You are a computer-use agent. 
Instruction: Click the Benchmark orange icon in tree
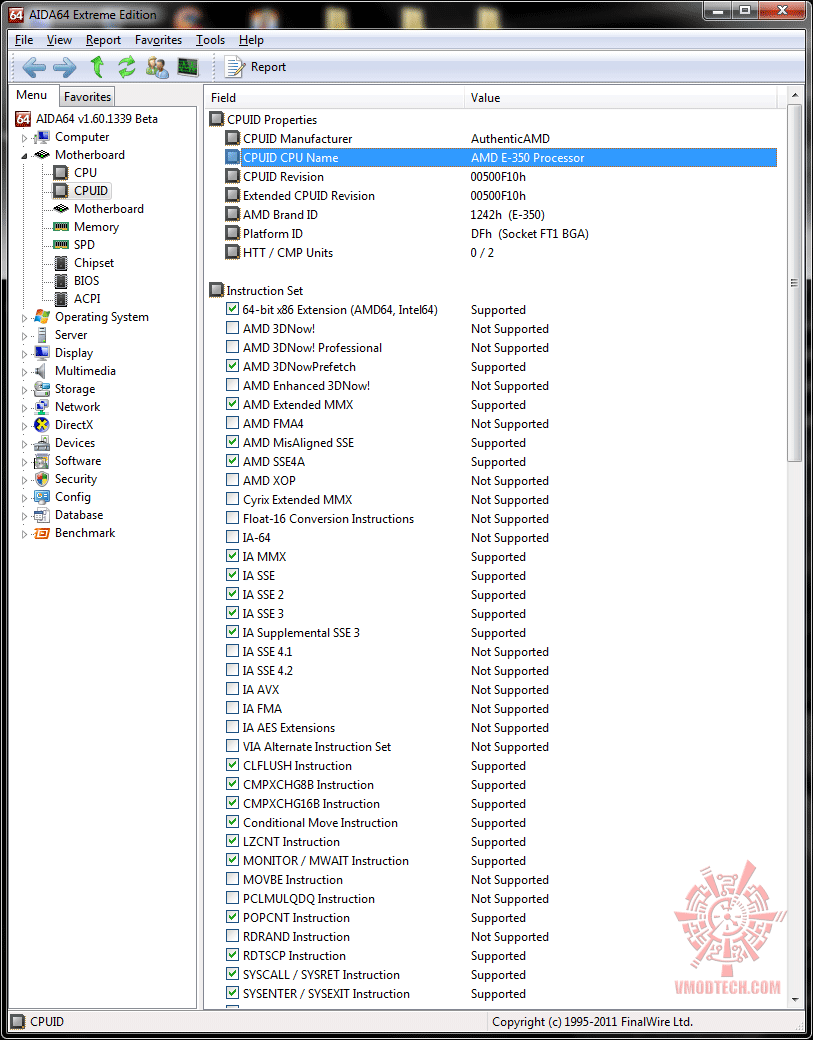pyautogui.click(x=42, y=533)
